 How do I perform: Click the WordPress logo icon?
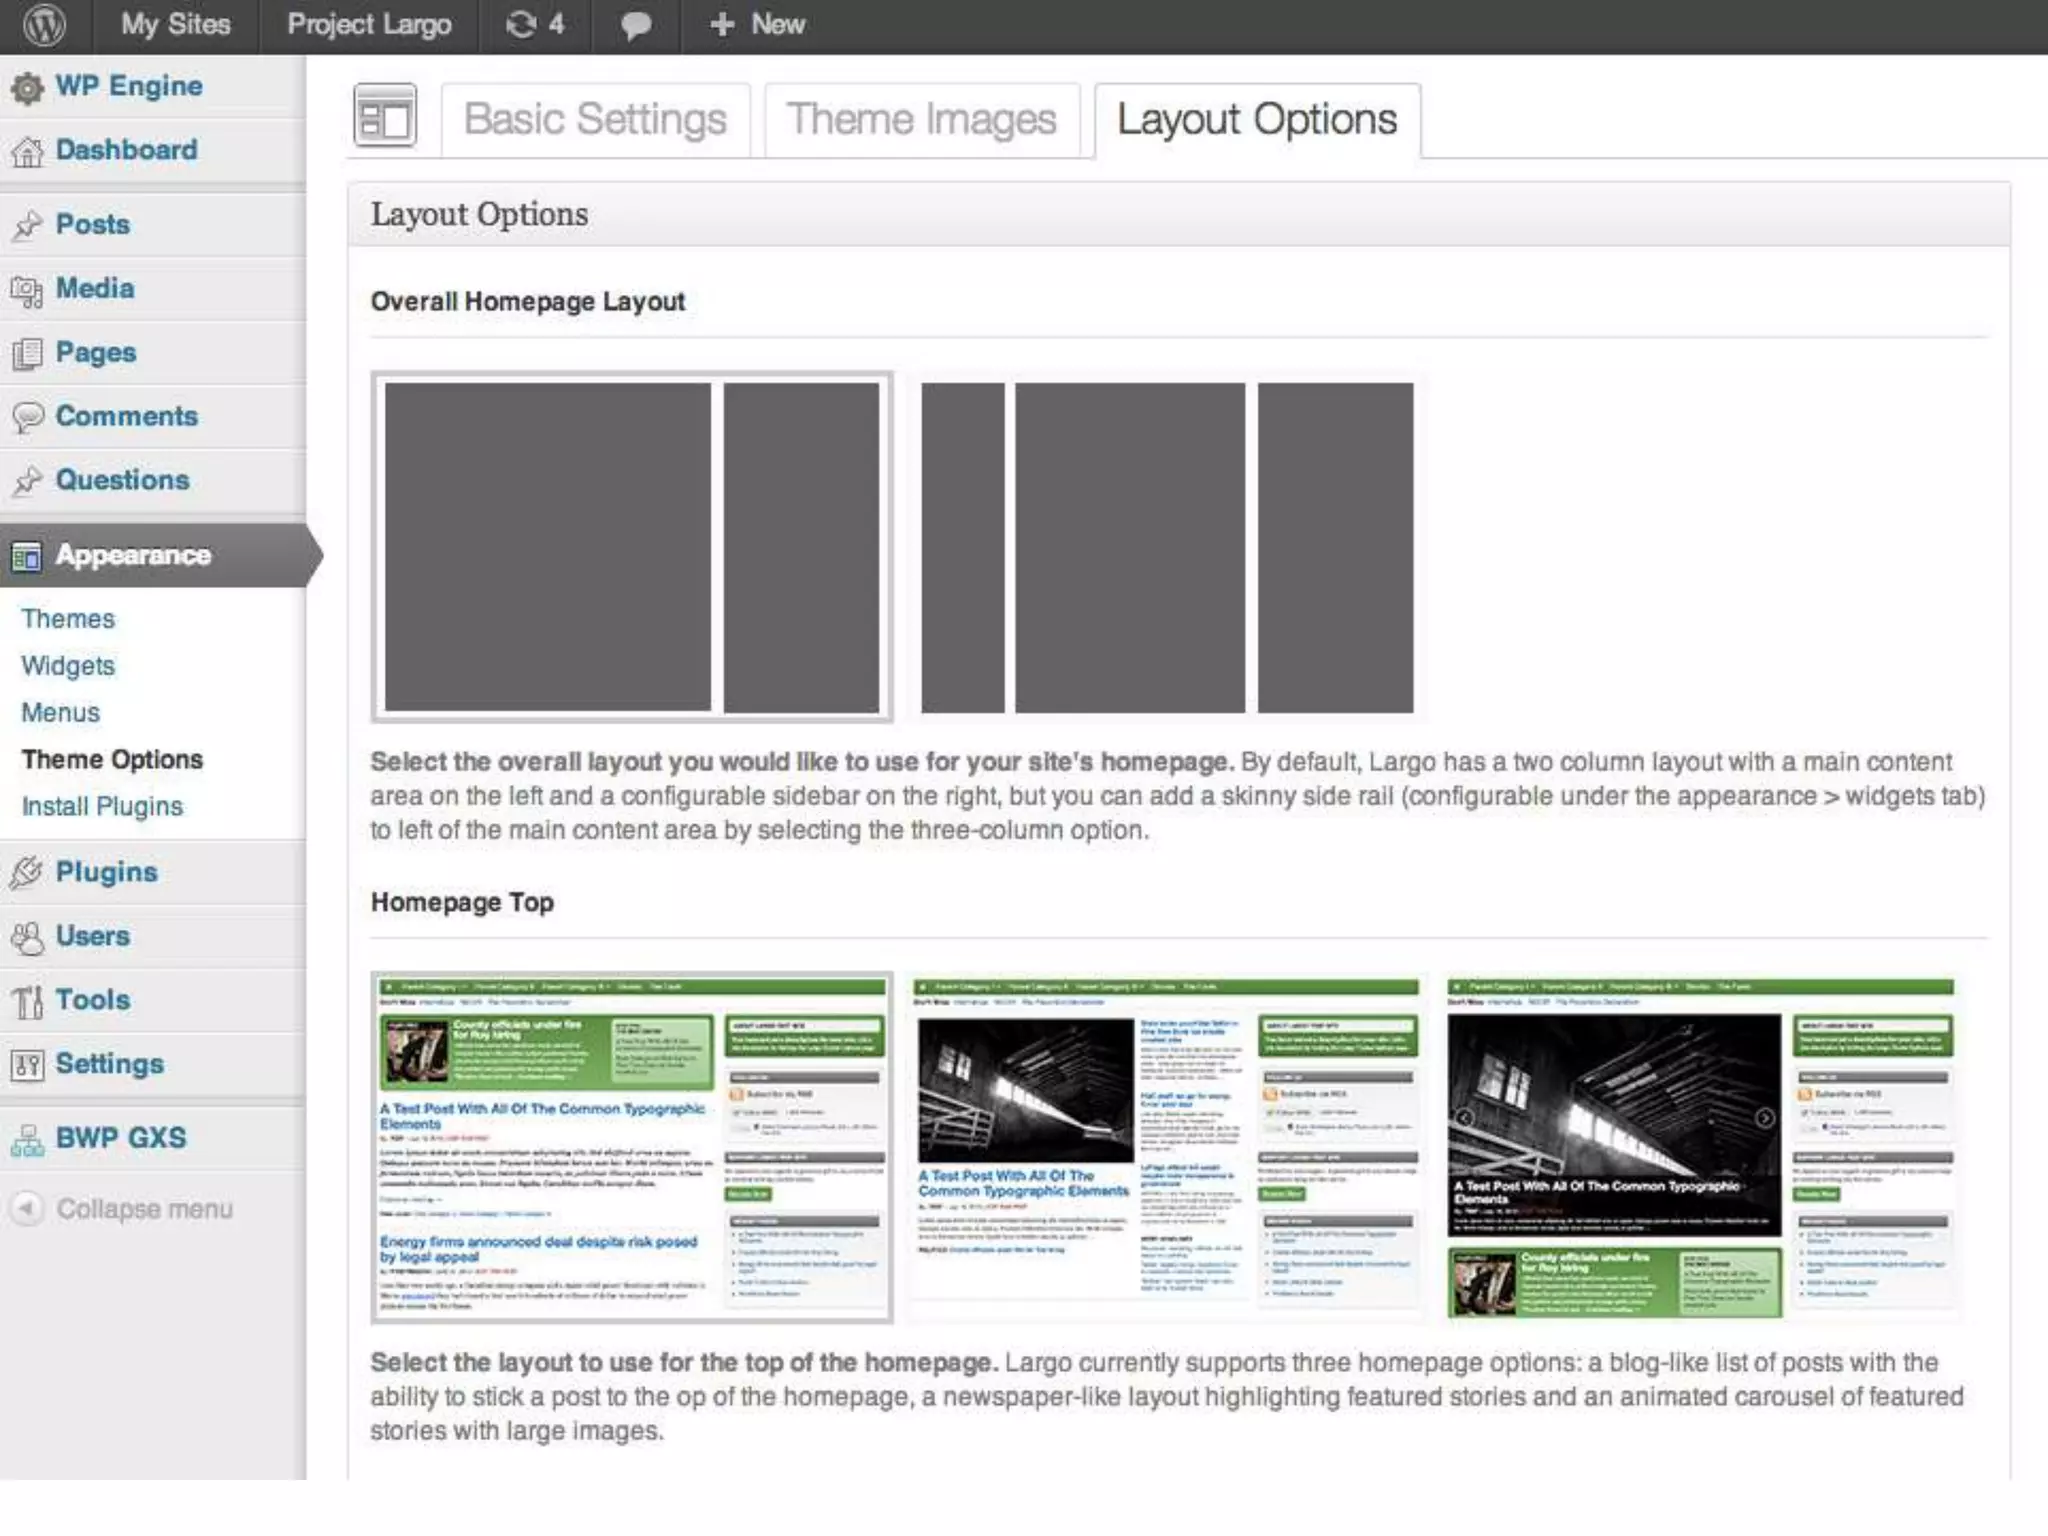[x=44, y=25]
